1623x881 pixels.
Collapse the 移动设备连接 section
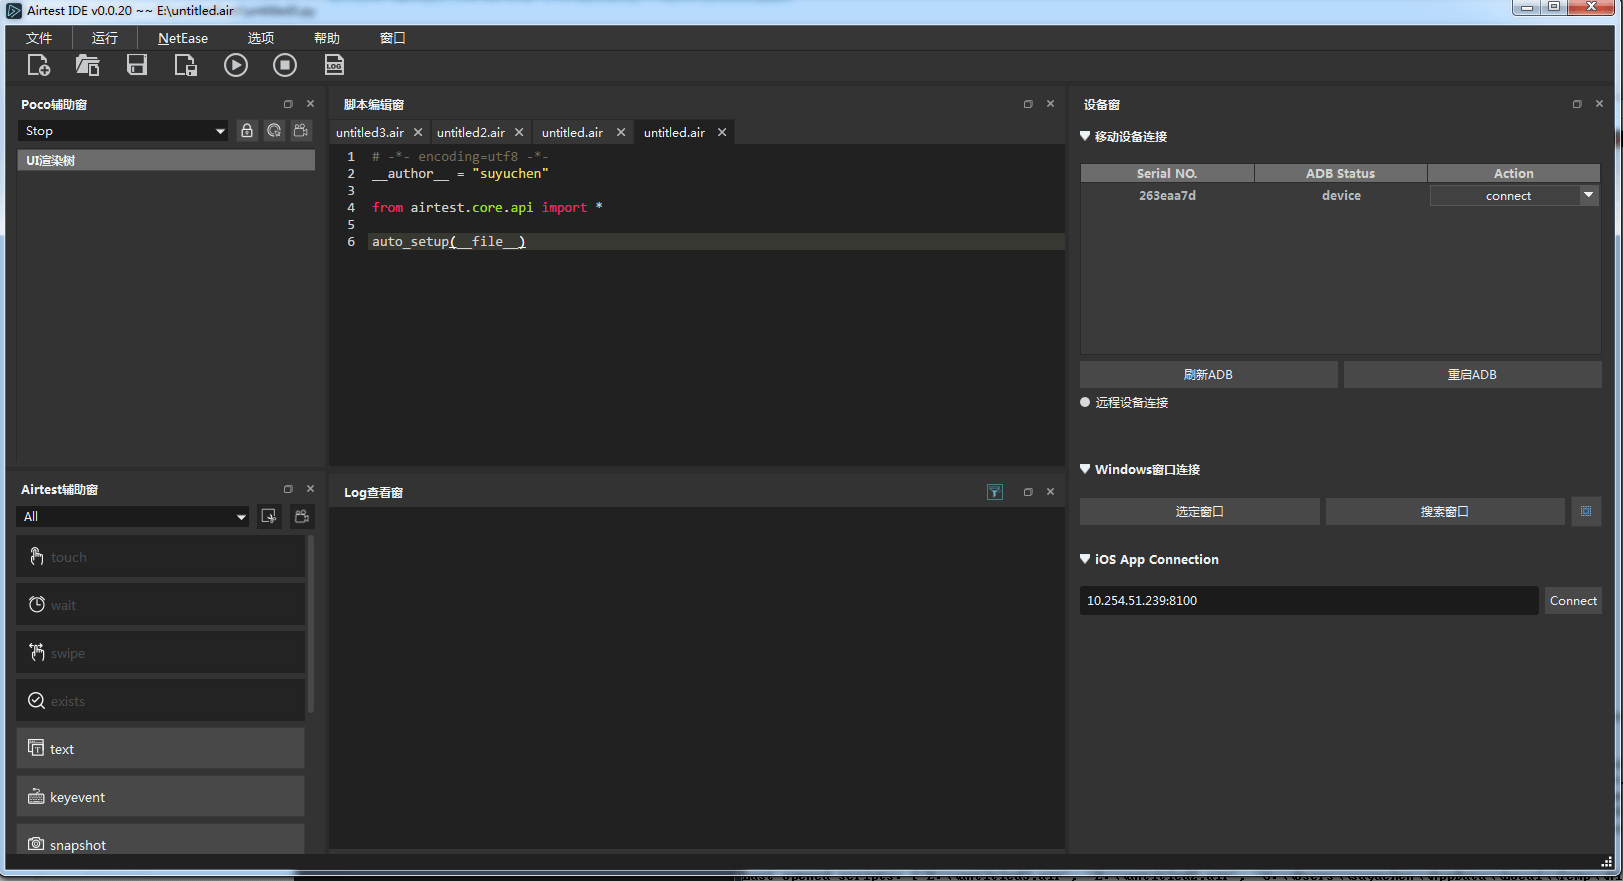click(1085, 136)
